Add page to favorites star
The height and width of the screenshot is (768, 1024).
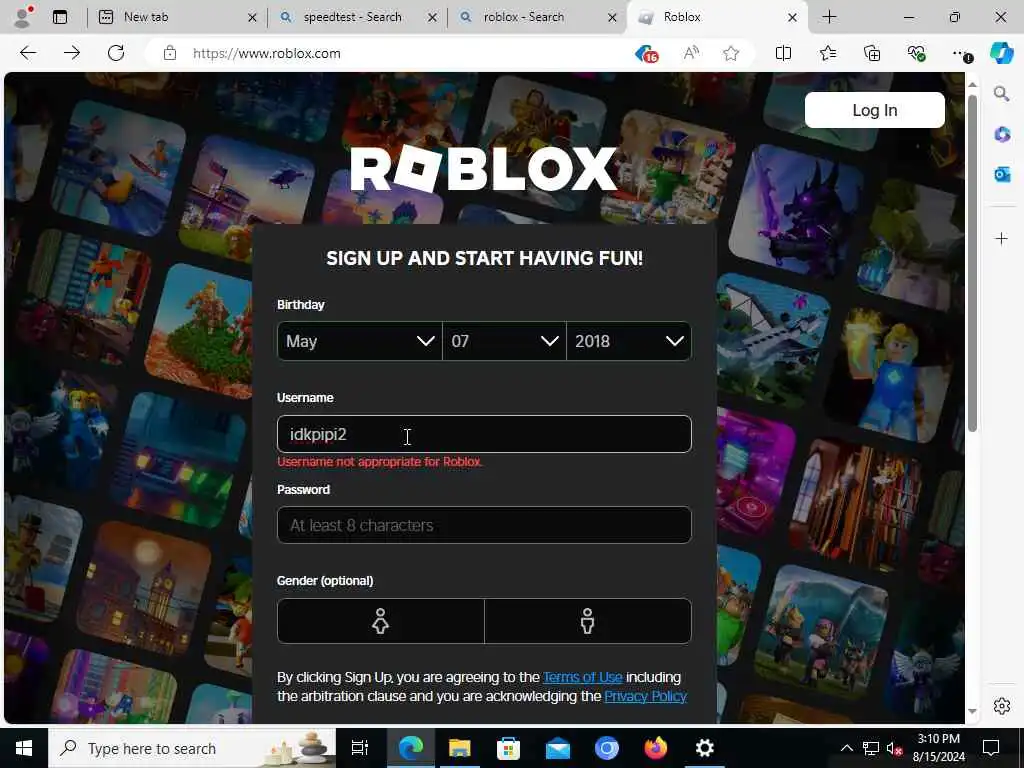click(x=731, y=53)
